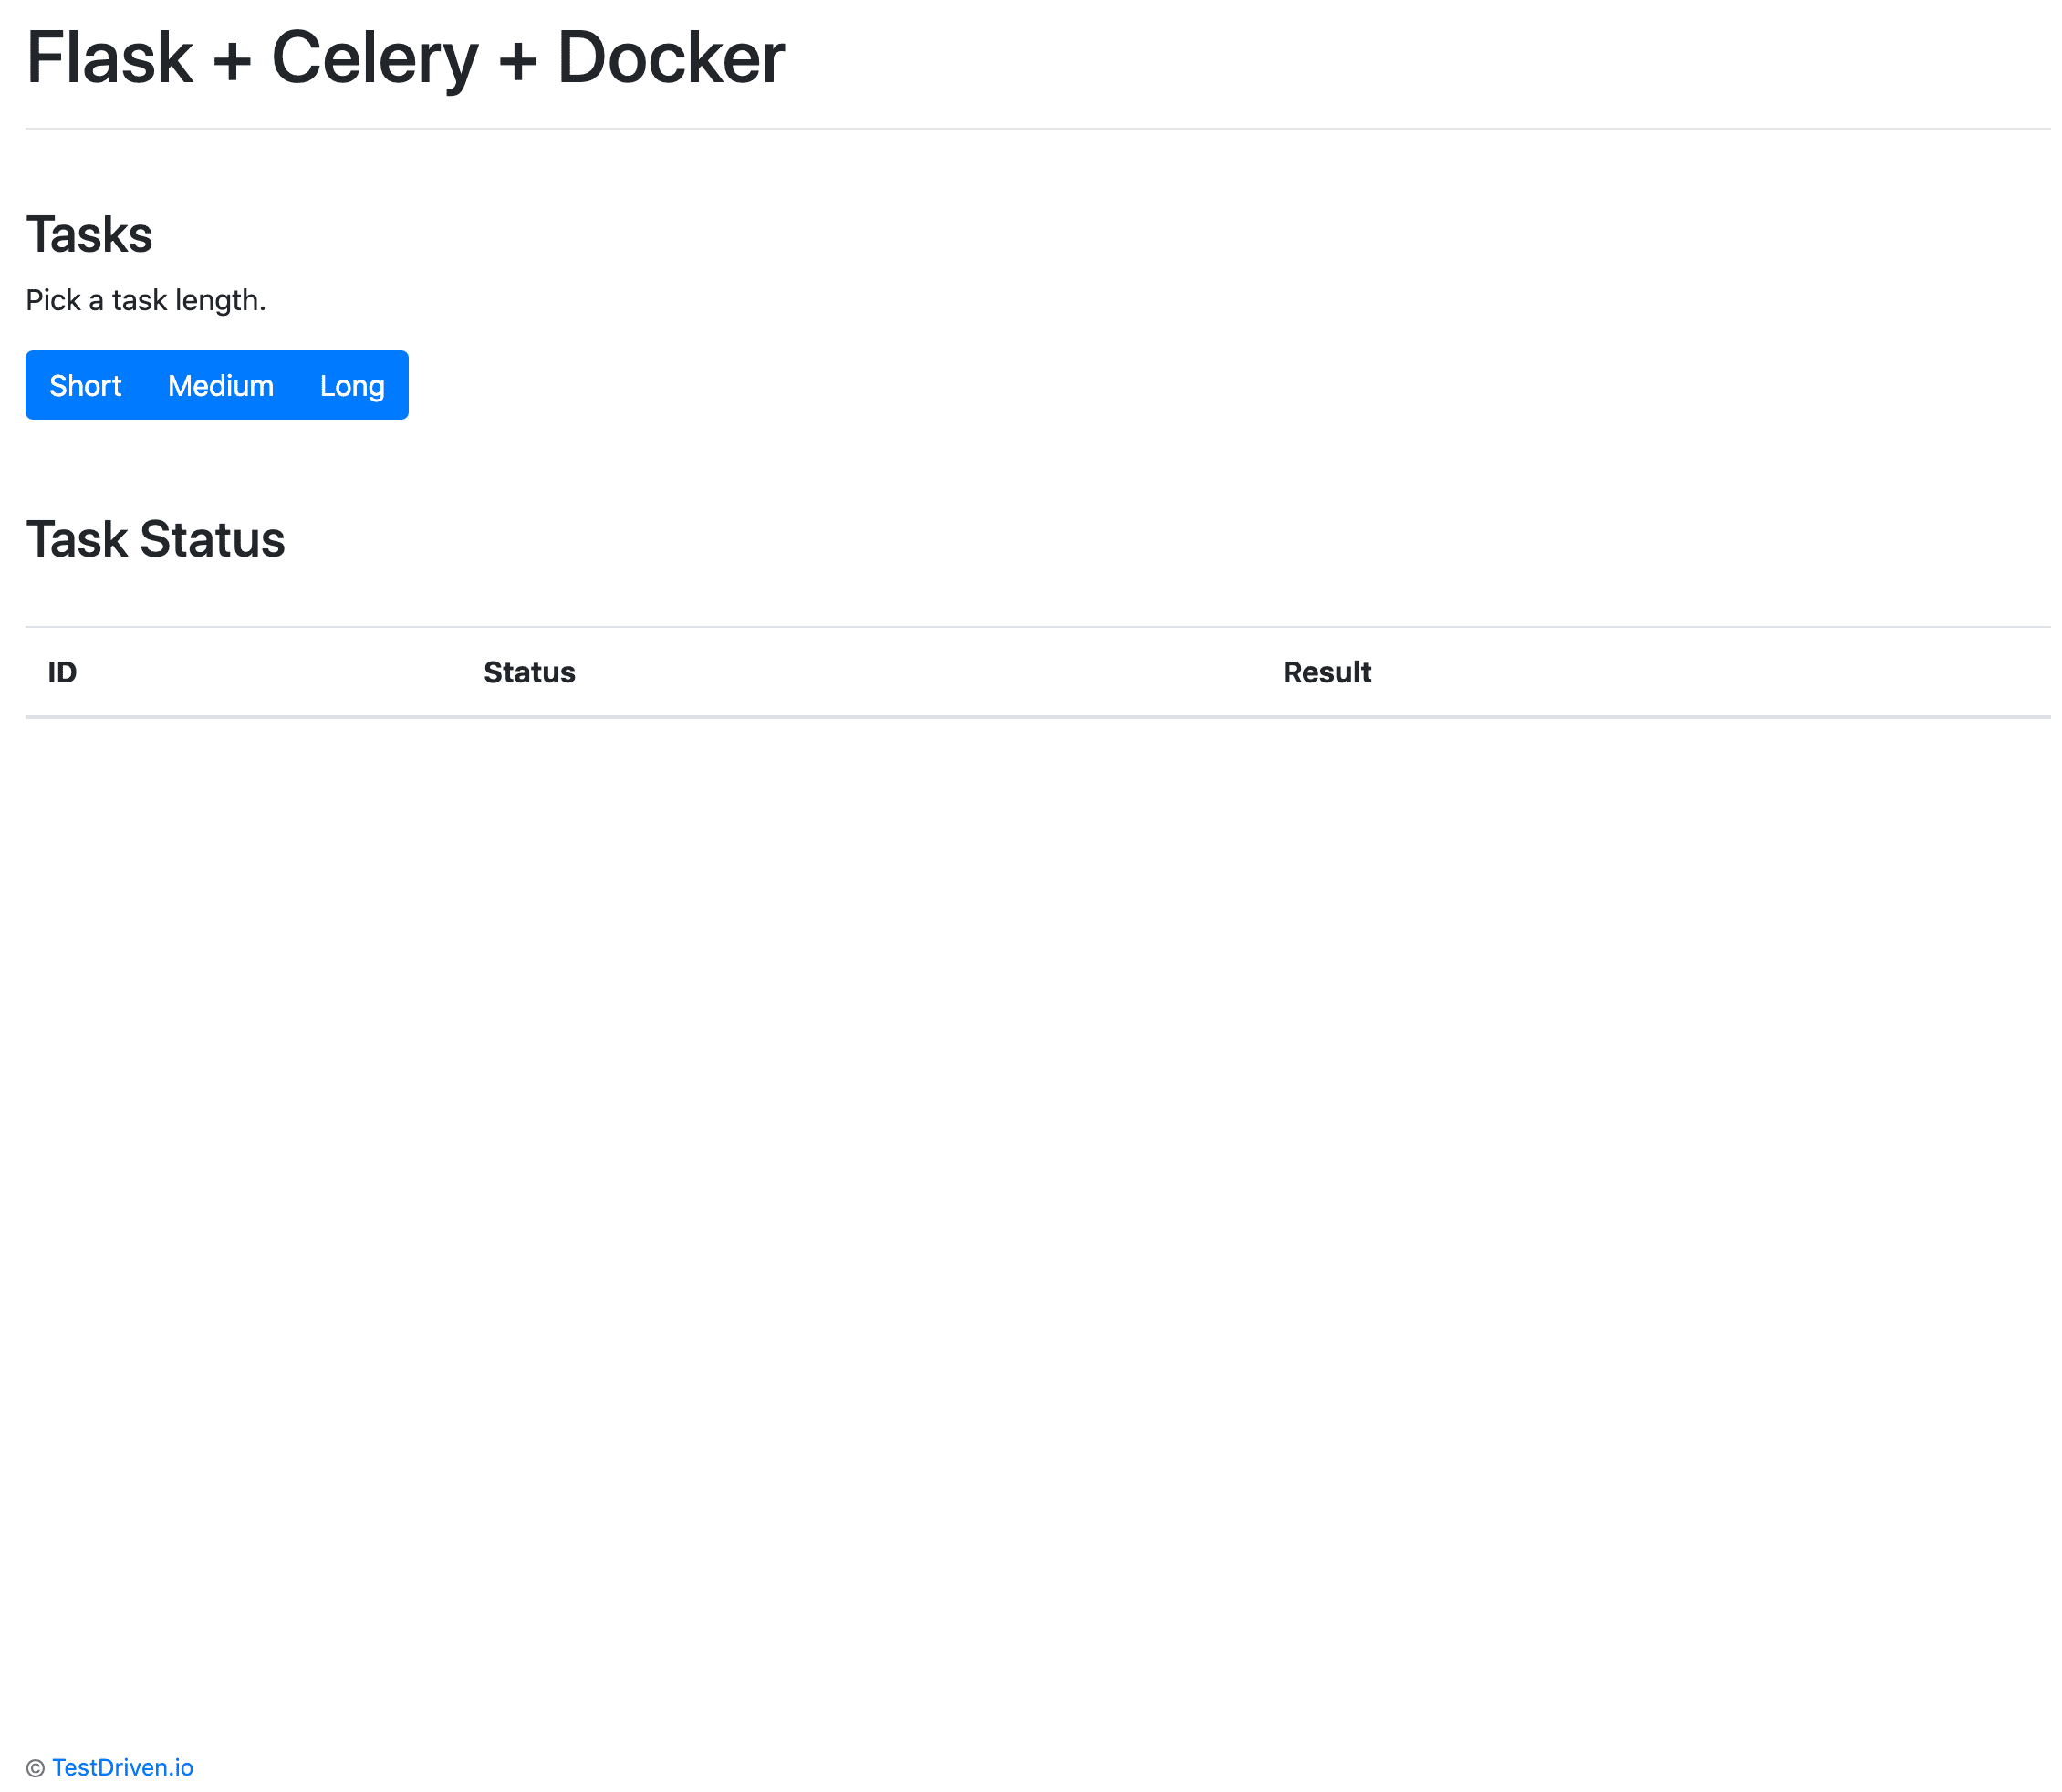Sort tasks by clicking the ID header
This screenshot has width=2062, height=1792.
[62, 672]
